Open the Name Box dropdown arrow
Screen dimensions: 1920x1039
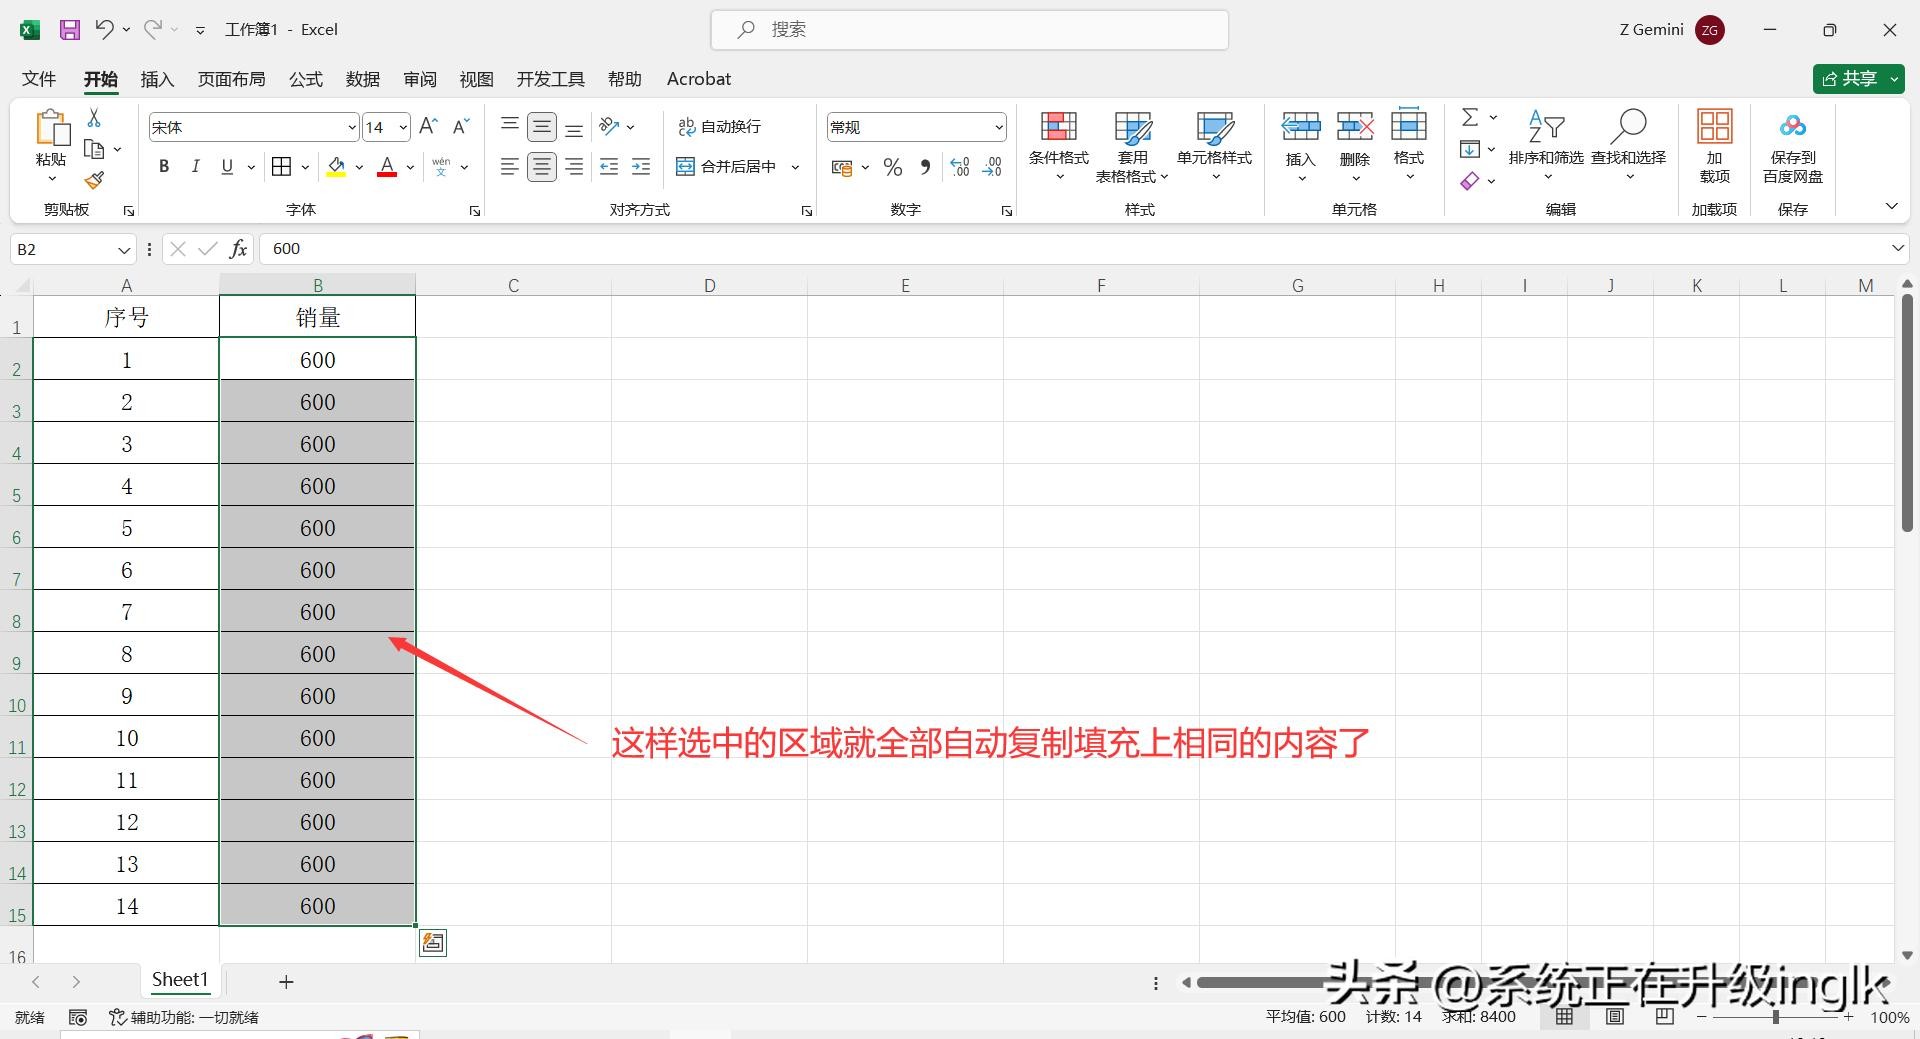(x=124, y=249)
